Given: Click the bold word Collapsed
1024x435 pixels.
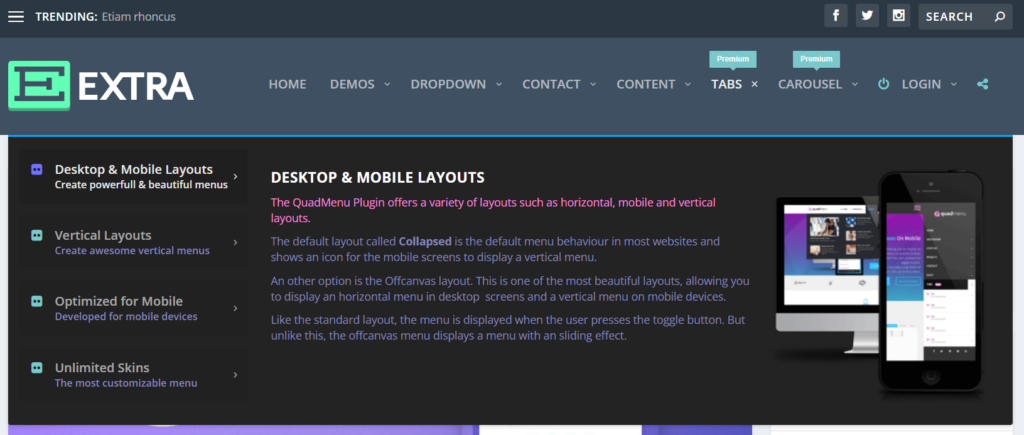Looking at the screenshot, I should [x=425, y=241].
